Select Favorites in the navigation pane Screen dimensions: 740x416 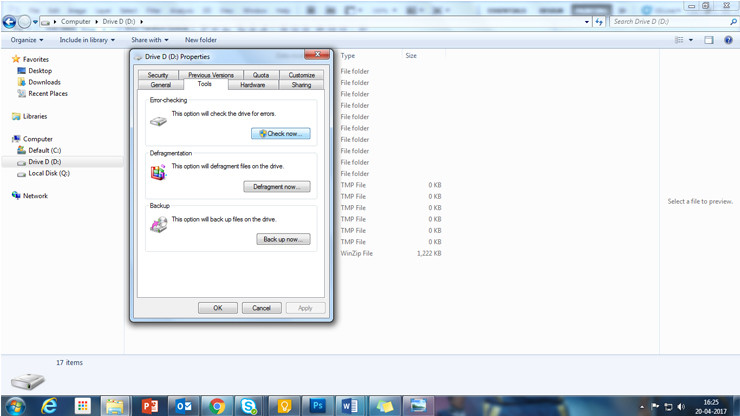point(36,59)
